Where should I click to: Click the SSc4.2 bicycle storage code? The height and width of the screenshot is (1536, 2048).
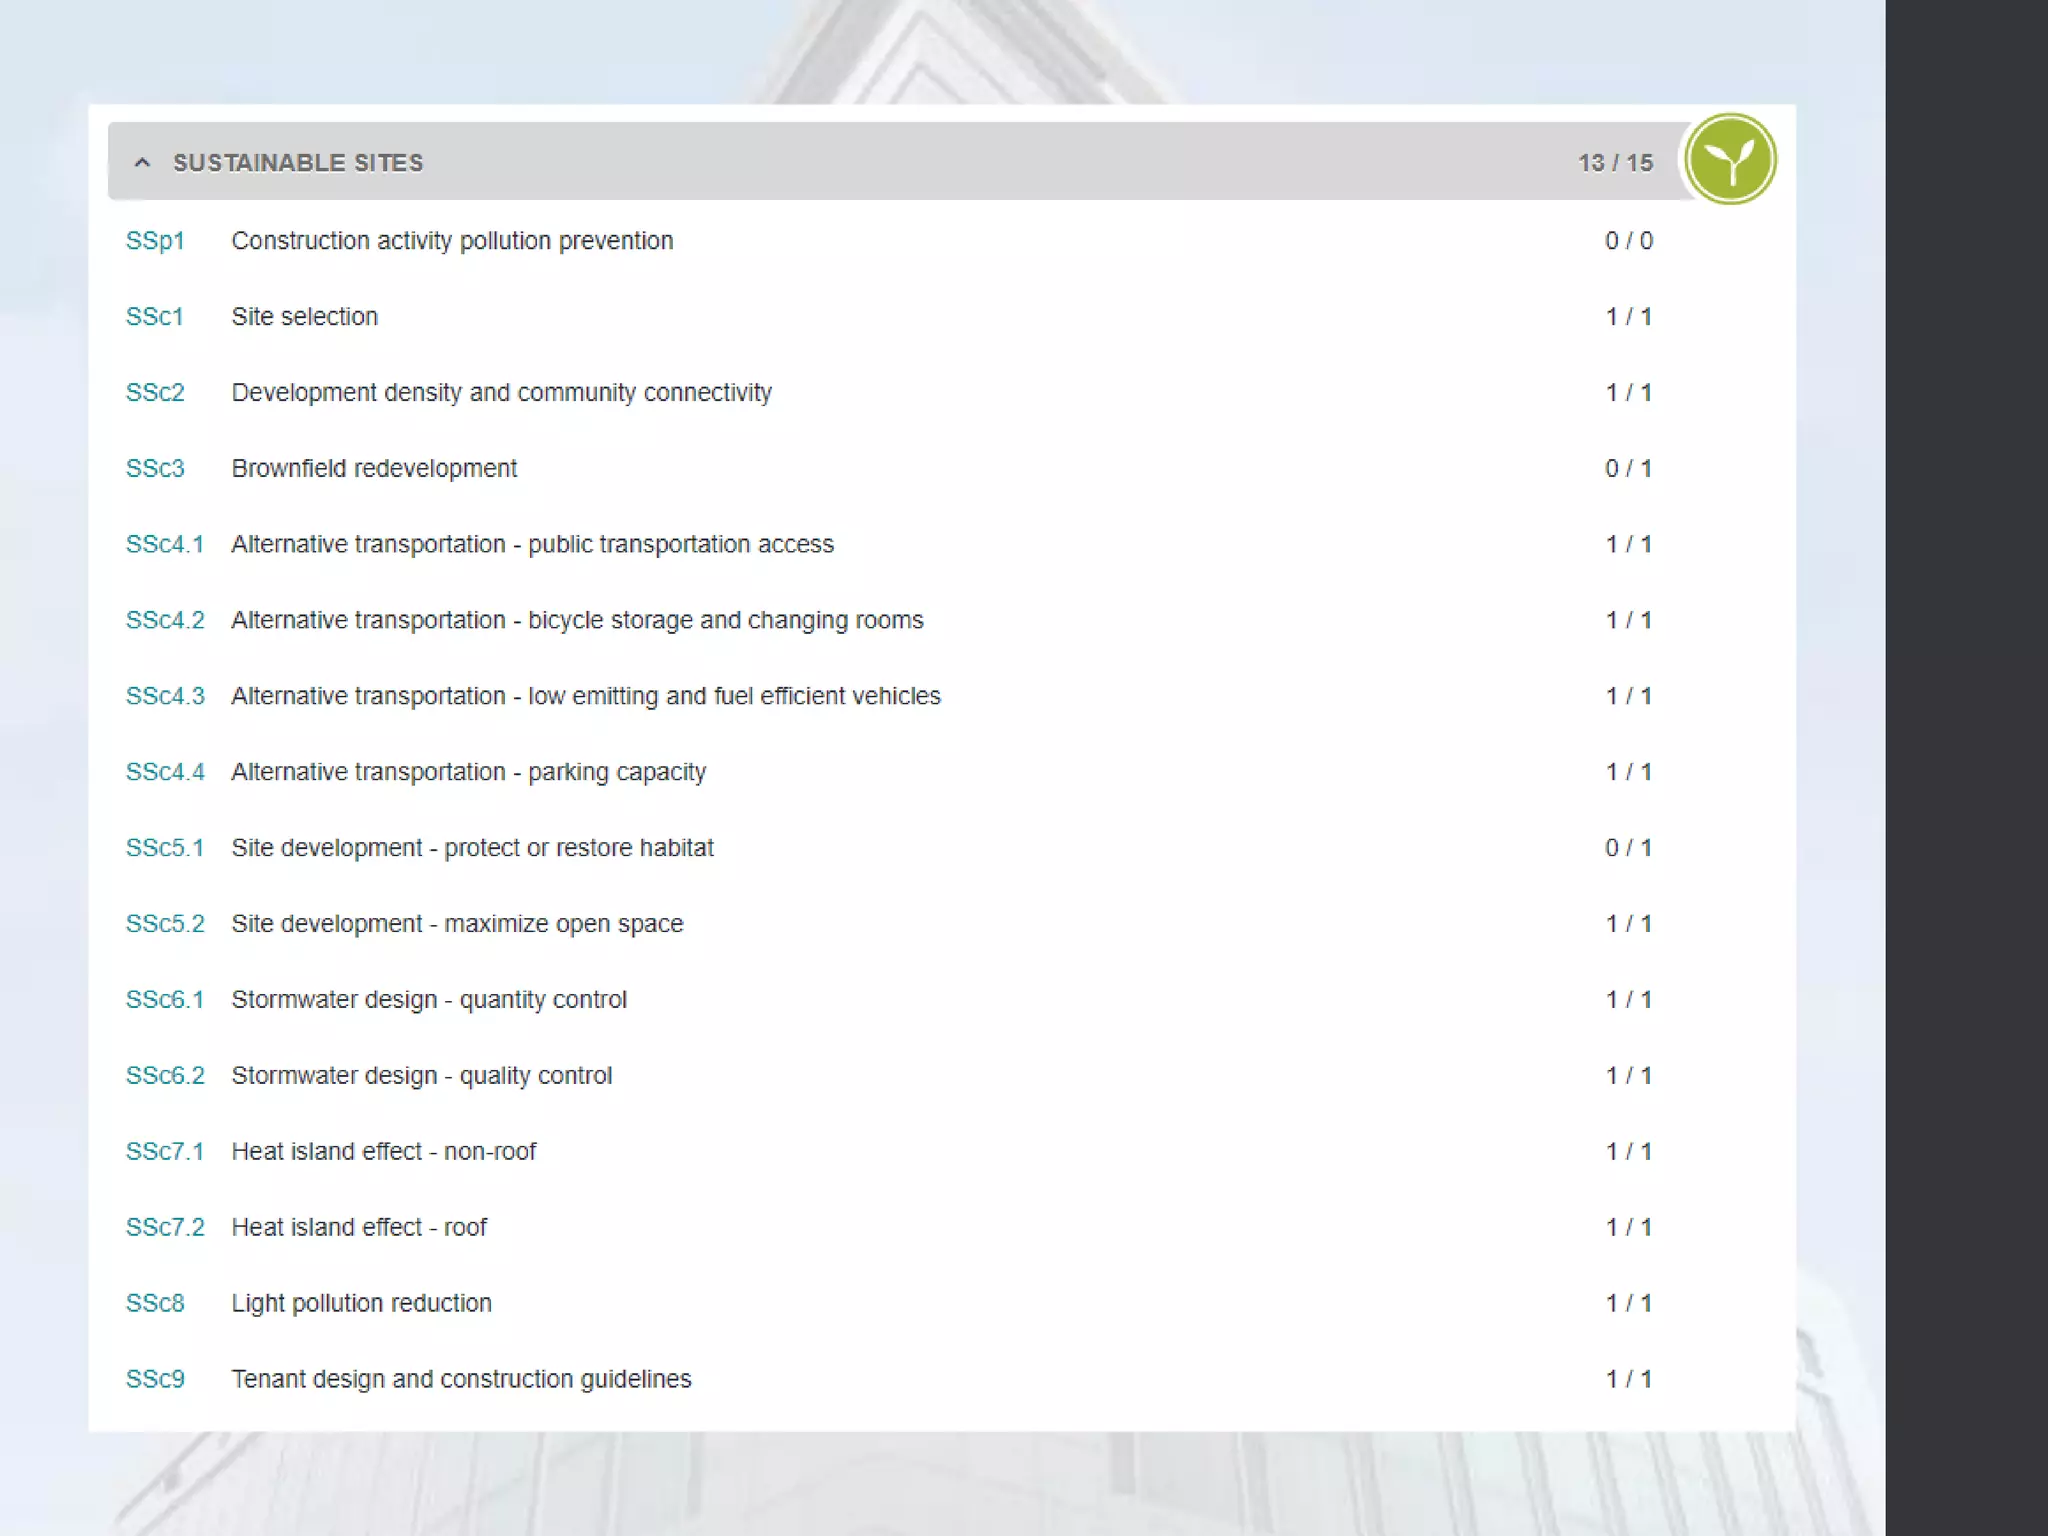pyautogui.click(x=164, y=621)
